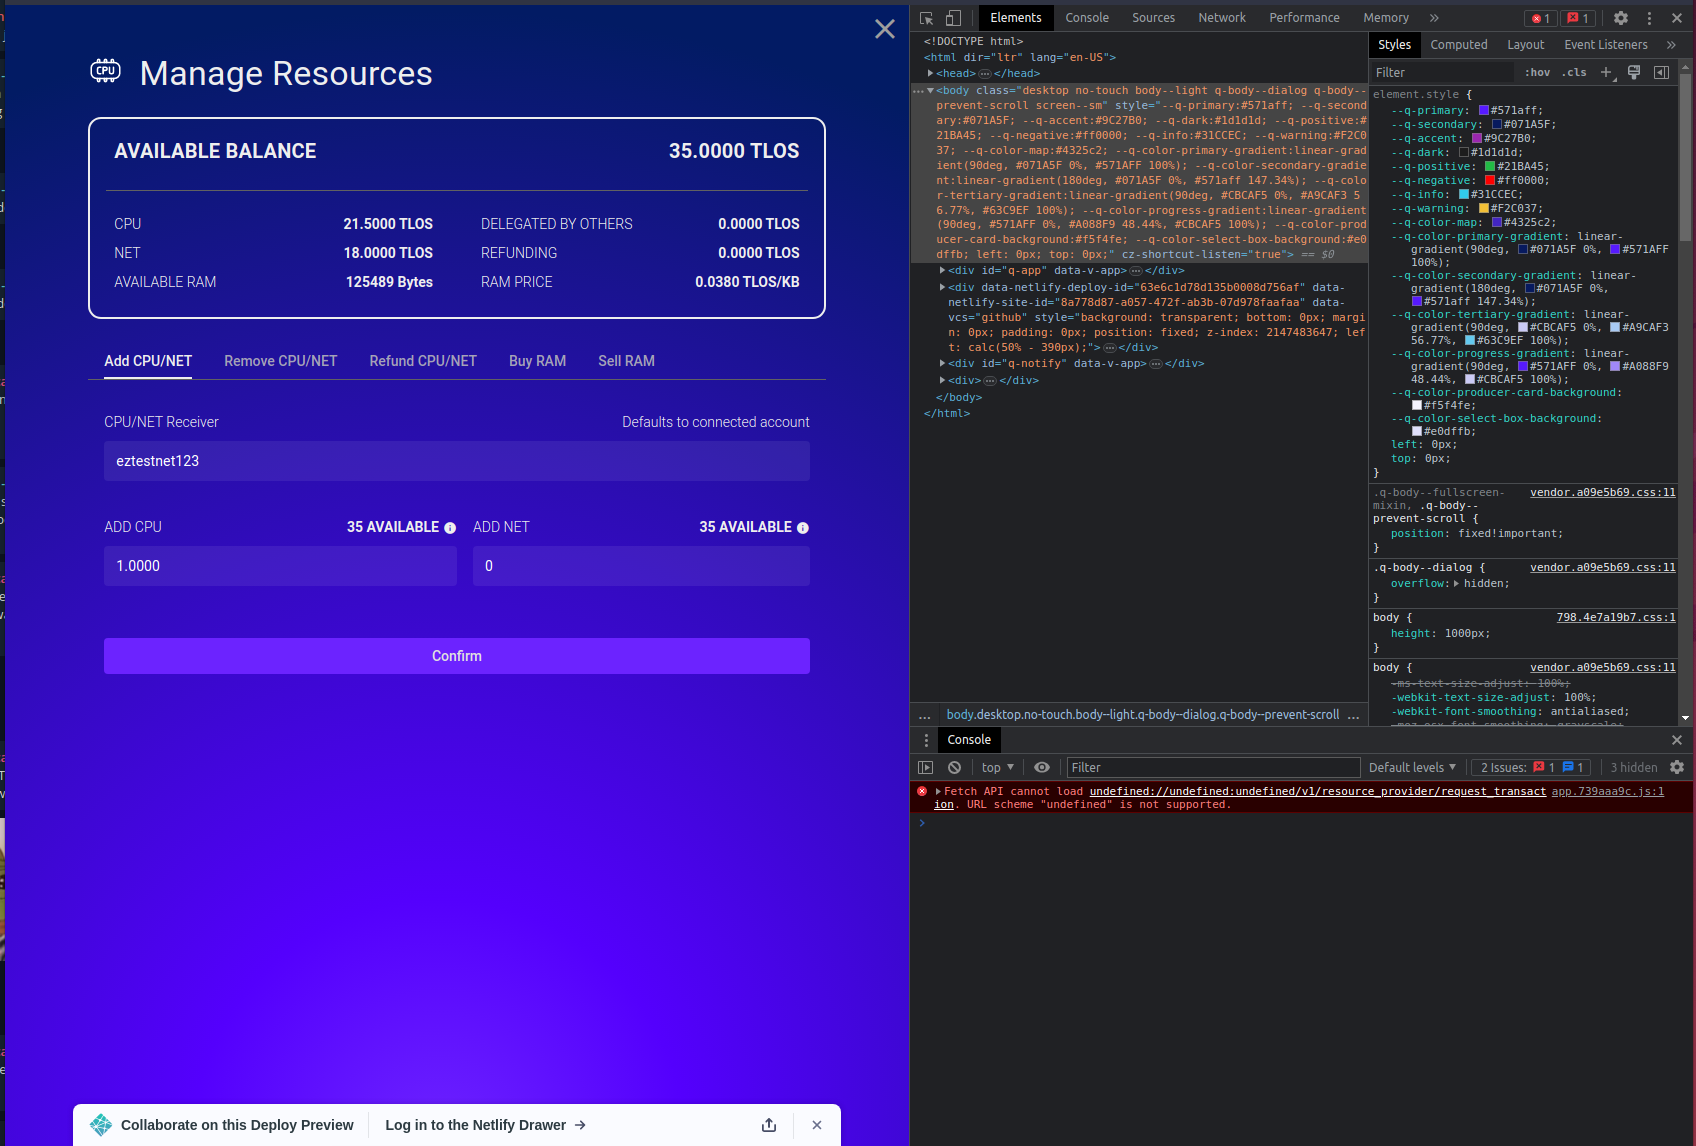Viewport: 1696px width, 1146px height.
Task: Click the Styles Filter field
Action: (1442, 72)
